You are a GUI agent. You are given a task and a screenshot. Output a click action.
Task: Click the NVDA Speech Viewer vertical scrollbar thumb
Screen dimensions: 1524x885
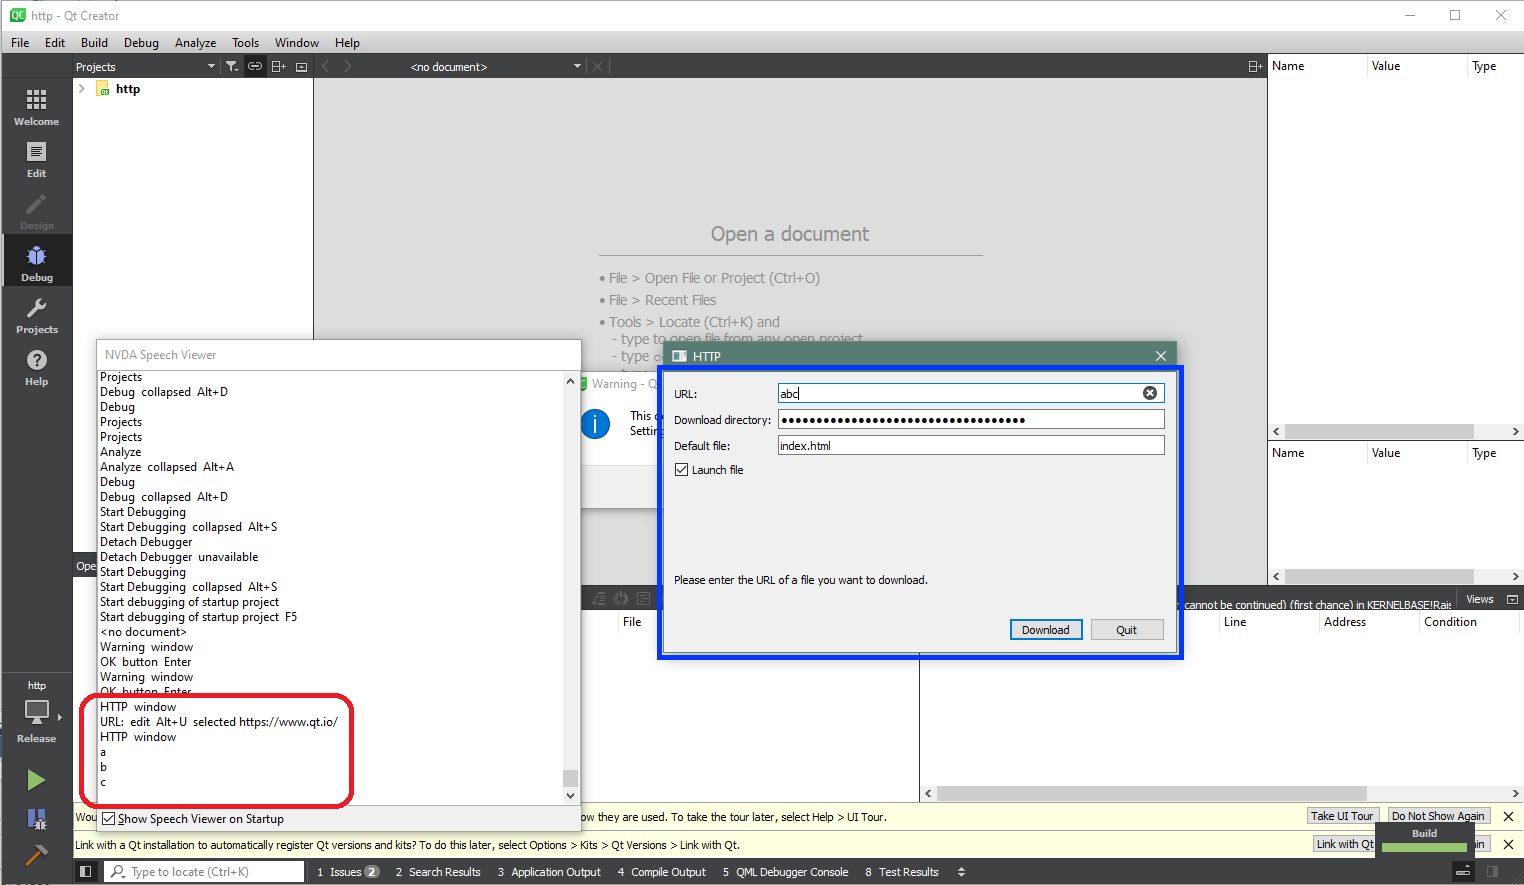click(570, 778)
